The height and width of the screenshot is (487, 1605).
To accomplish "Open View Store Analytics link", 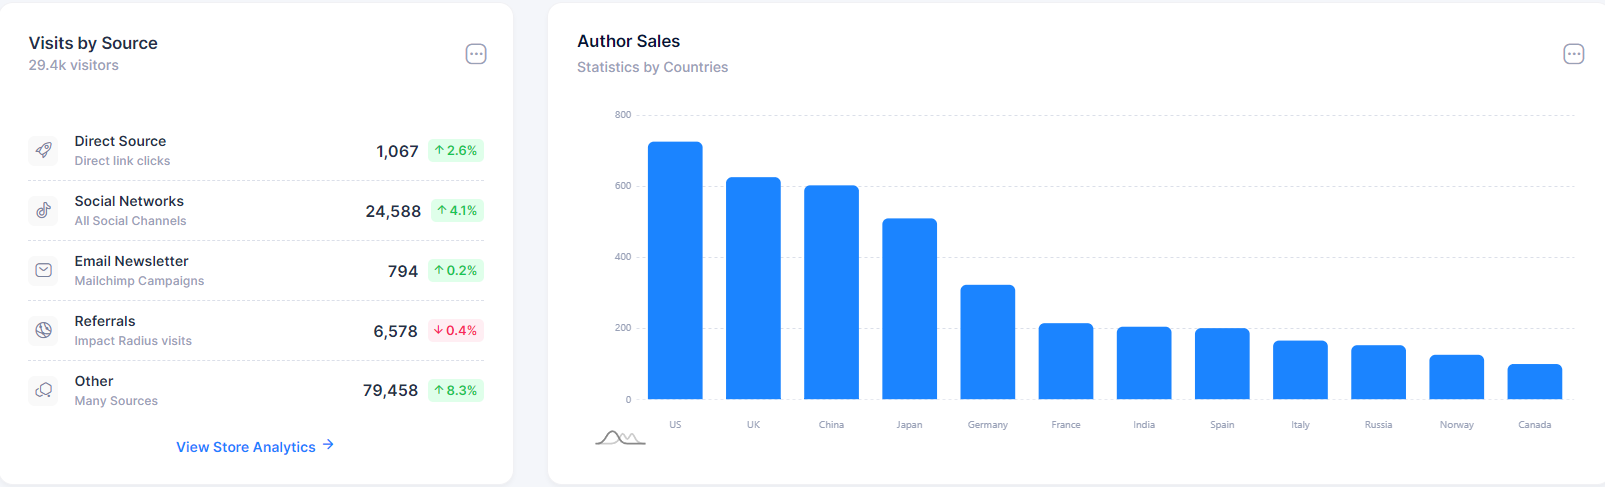I will [246, 447].
